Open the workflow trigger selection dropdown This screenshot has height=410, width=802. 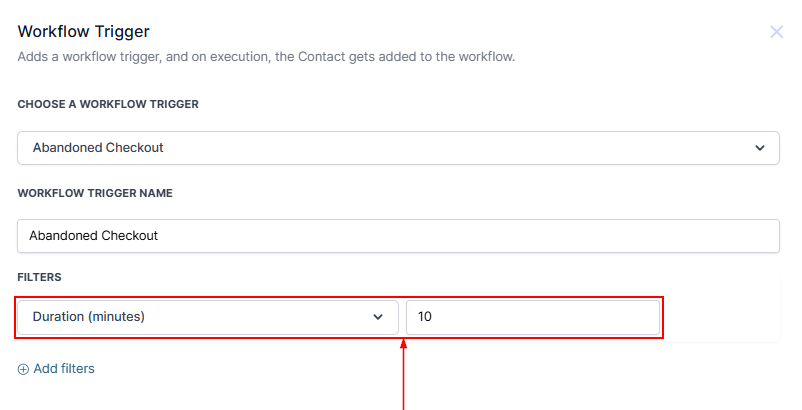pos(398,148)
